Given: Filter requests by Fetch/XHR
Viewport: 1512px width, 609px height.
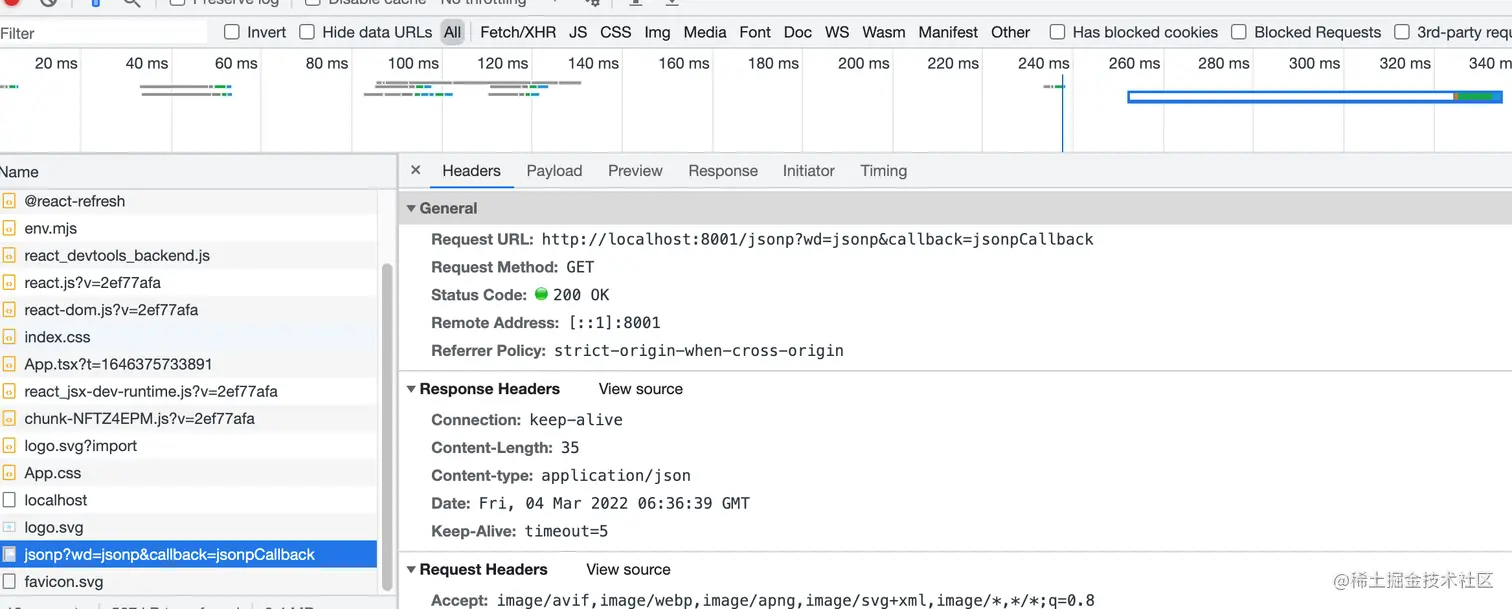Looking at the screenshot, I should [x=518, y=32].
